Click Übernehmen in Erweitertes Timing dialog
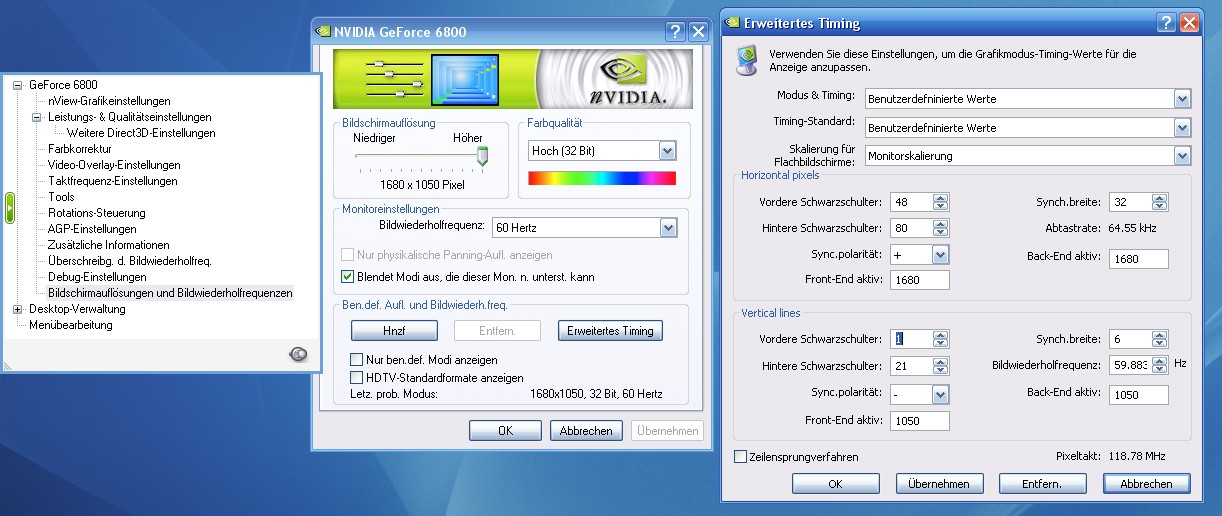Screen dimensions: 1222x516 click(x=939, y=484)
